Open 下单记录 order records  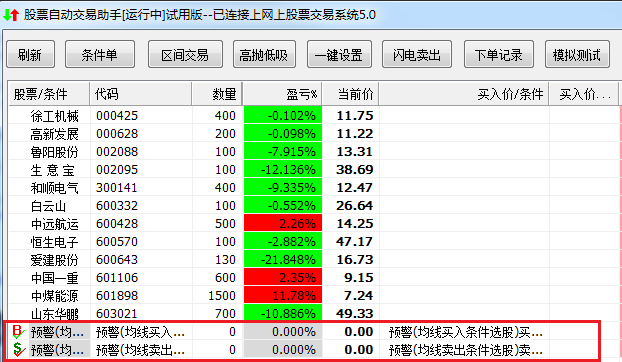pyautogui.click(x=499, y=54)
